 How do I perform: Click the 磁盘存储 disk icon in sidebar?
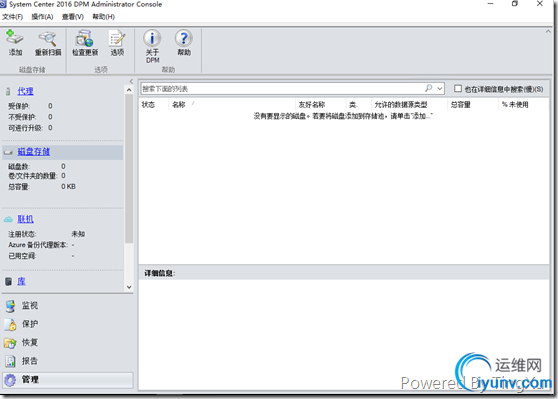(x=8, y=152)
